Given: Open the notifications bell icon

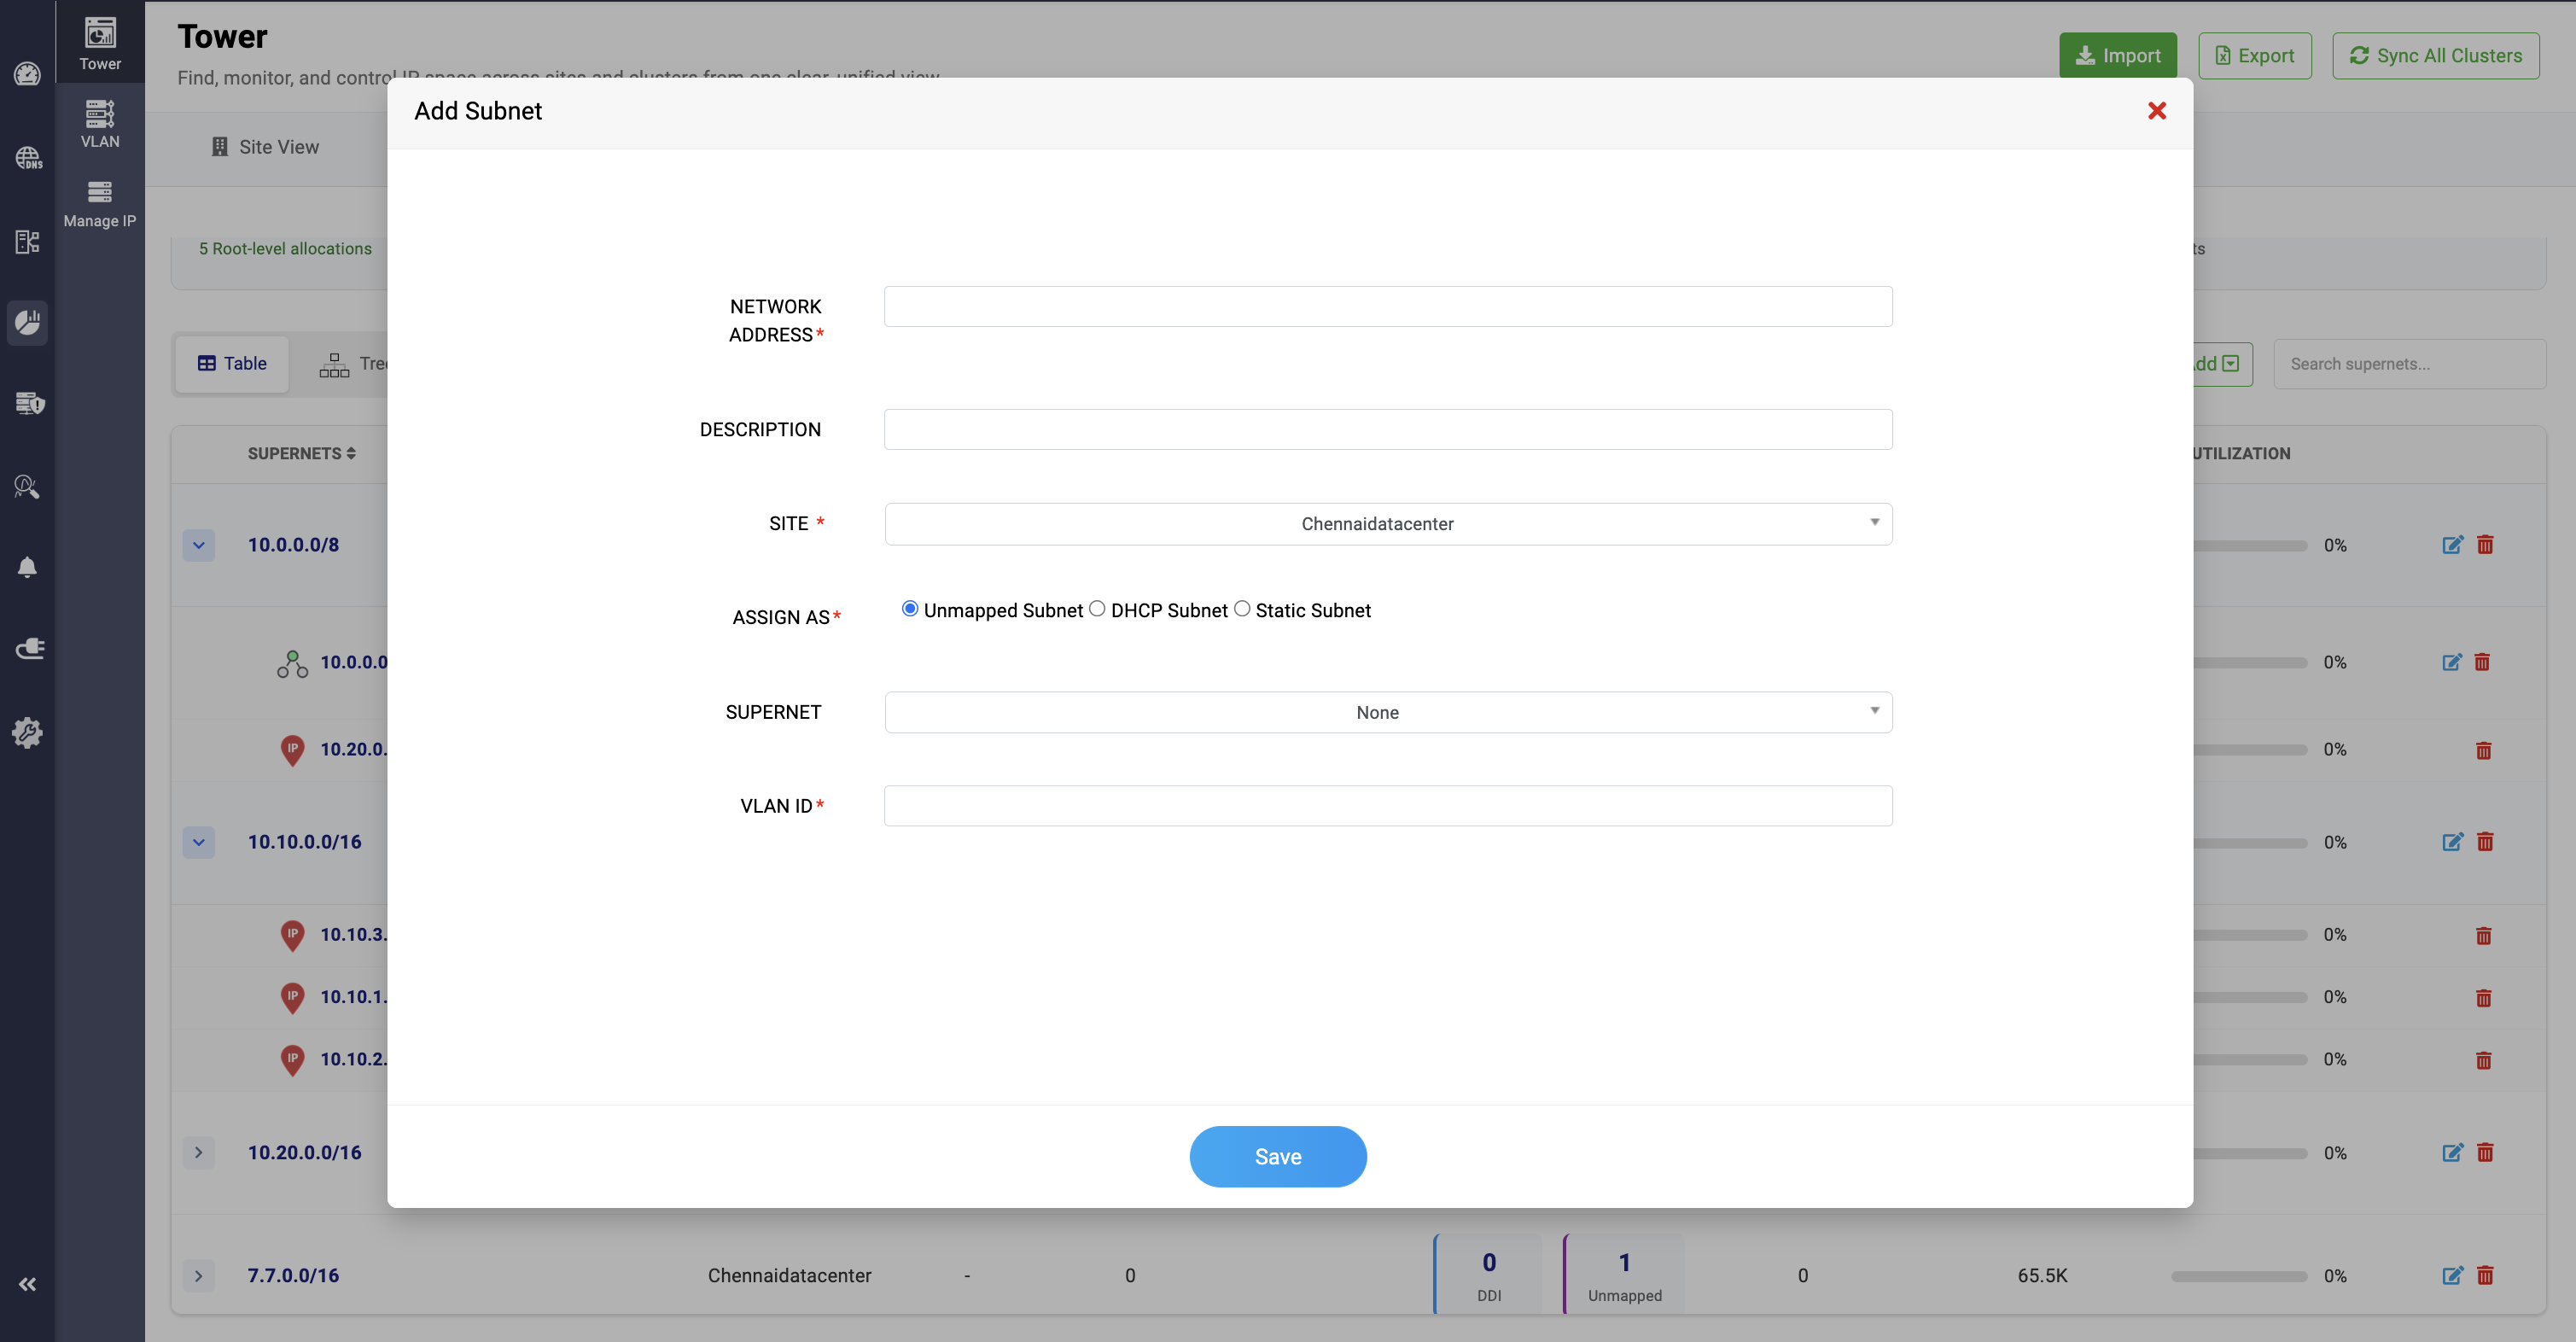Looking at the screenshot, I should 27,567.
